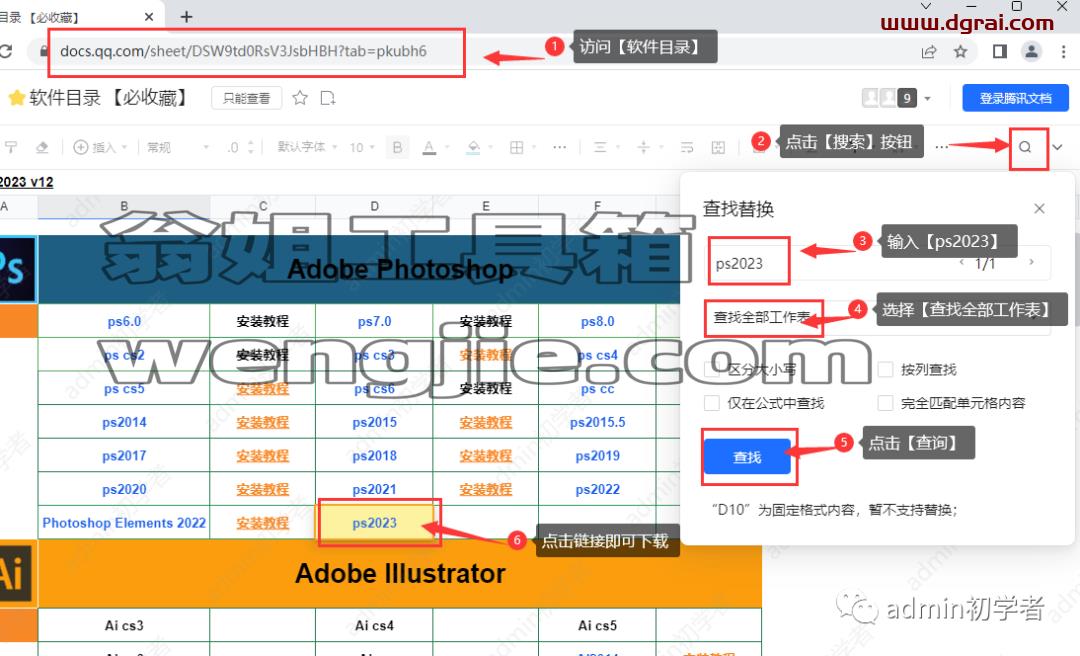Image resolution: width=1080 pixels, height=656 pixels.
Task: Open the browser three-dot menu
Action: tap(1064, 52)
